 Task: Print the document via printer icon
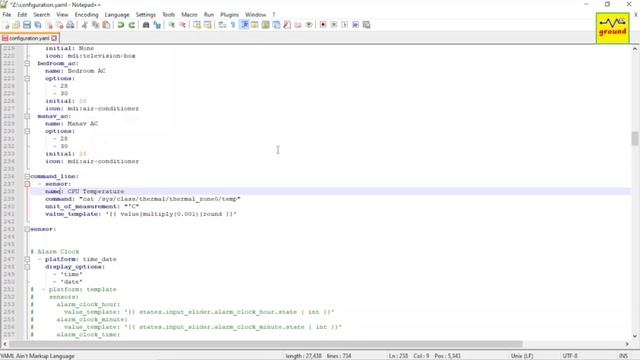(x=70, y=25)
